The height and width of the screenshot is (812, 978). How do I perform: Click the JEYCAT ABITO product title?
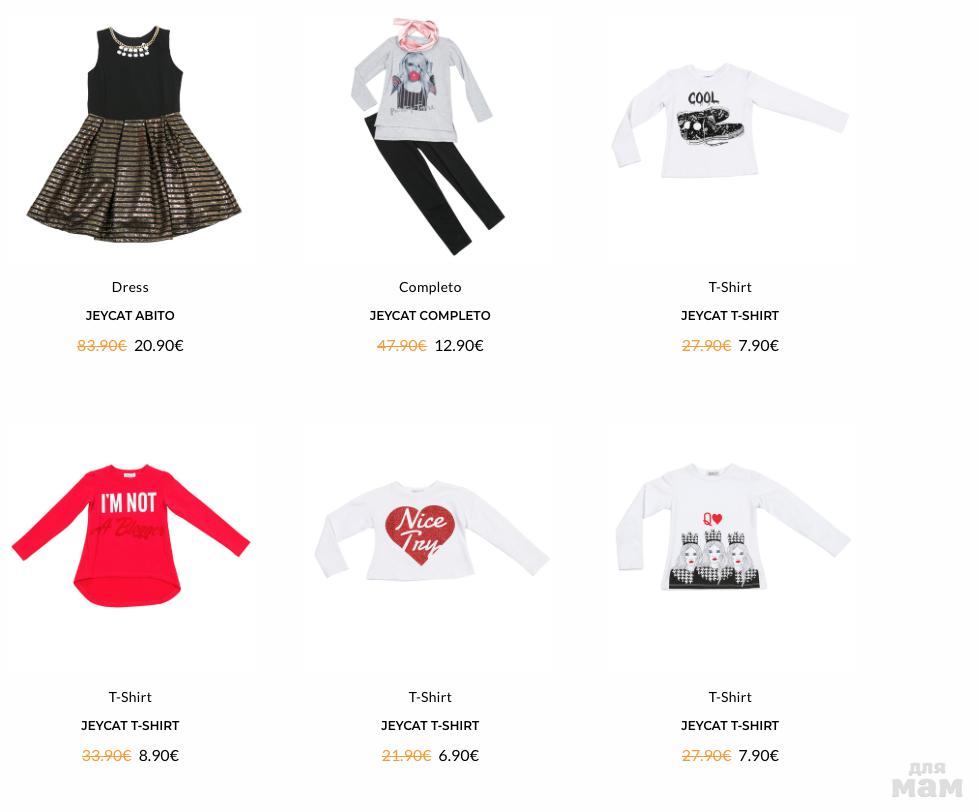[x=130, y=316]
